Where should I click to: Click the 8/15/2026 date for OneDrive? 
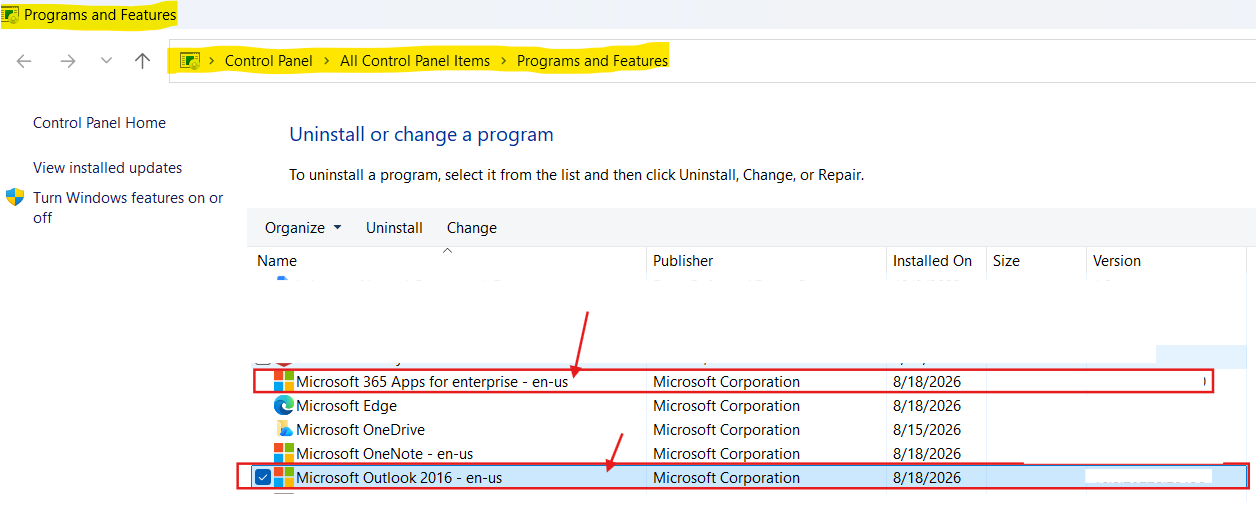click(x=927, y=430)
